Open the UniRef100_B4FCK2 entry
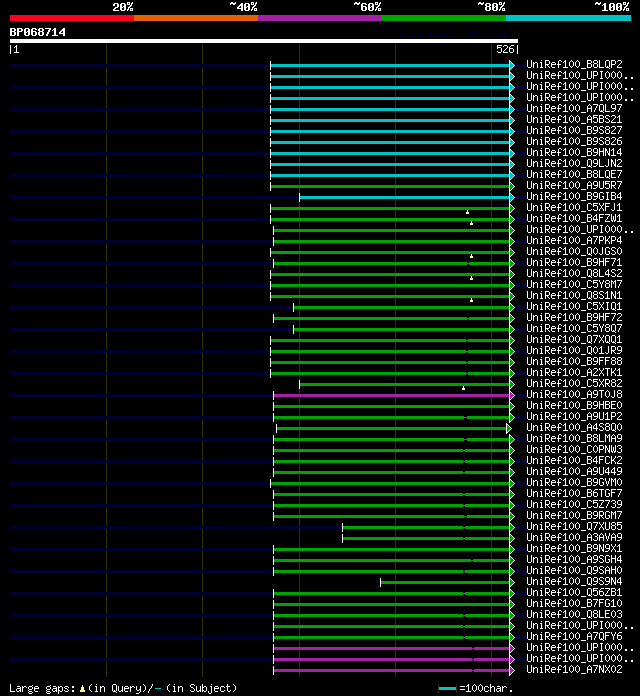The image size is (640, 696). pos(574,461)
